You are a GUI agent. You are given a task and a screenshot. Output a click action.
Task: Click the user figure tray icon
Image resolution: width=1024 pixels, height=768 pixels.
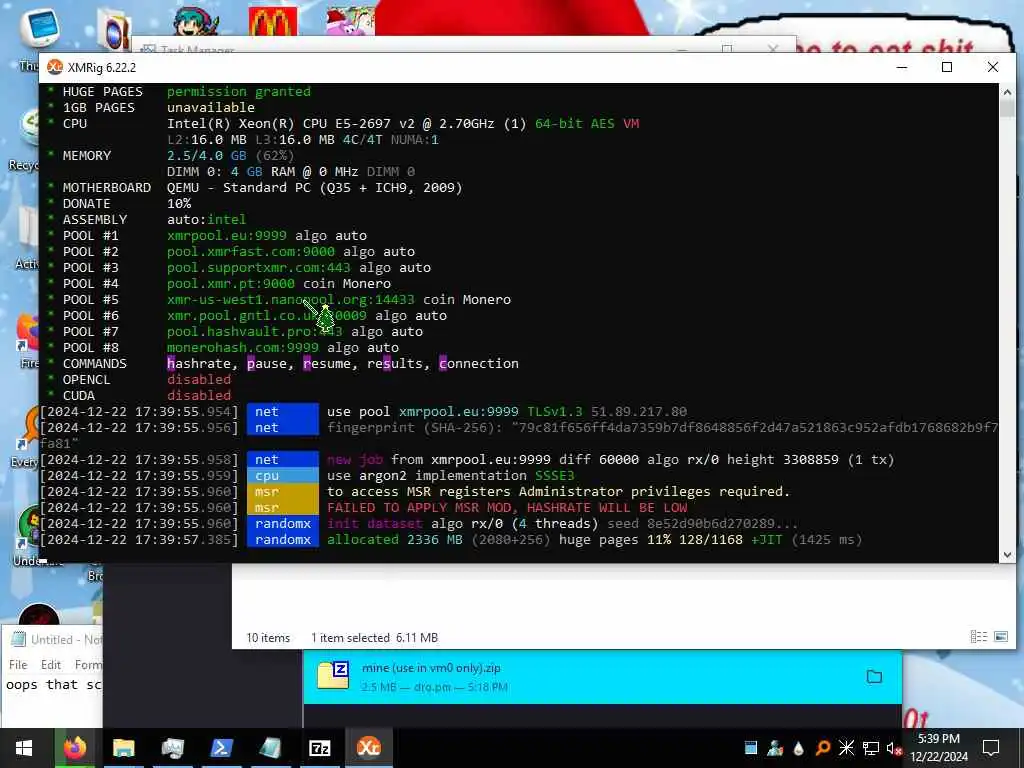coord(775,748)
